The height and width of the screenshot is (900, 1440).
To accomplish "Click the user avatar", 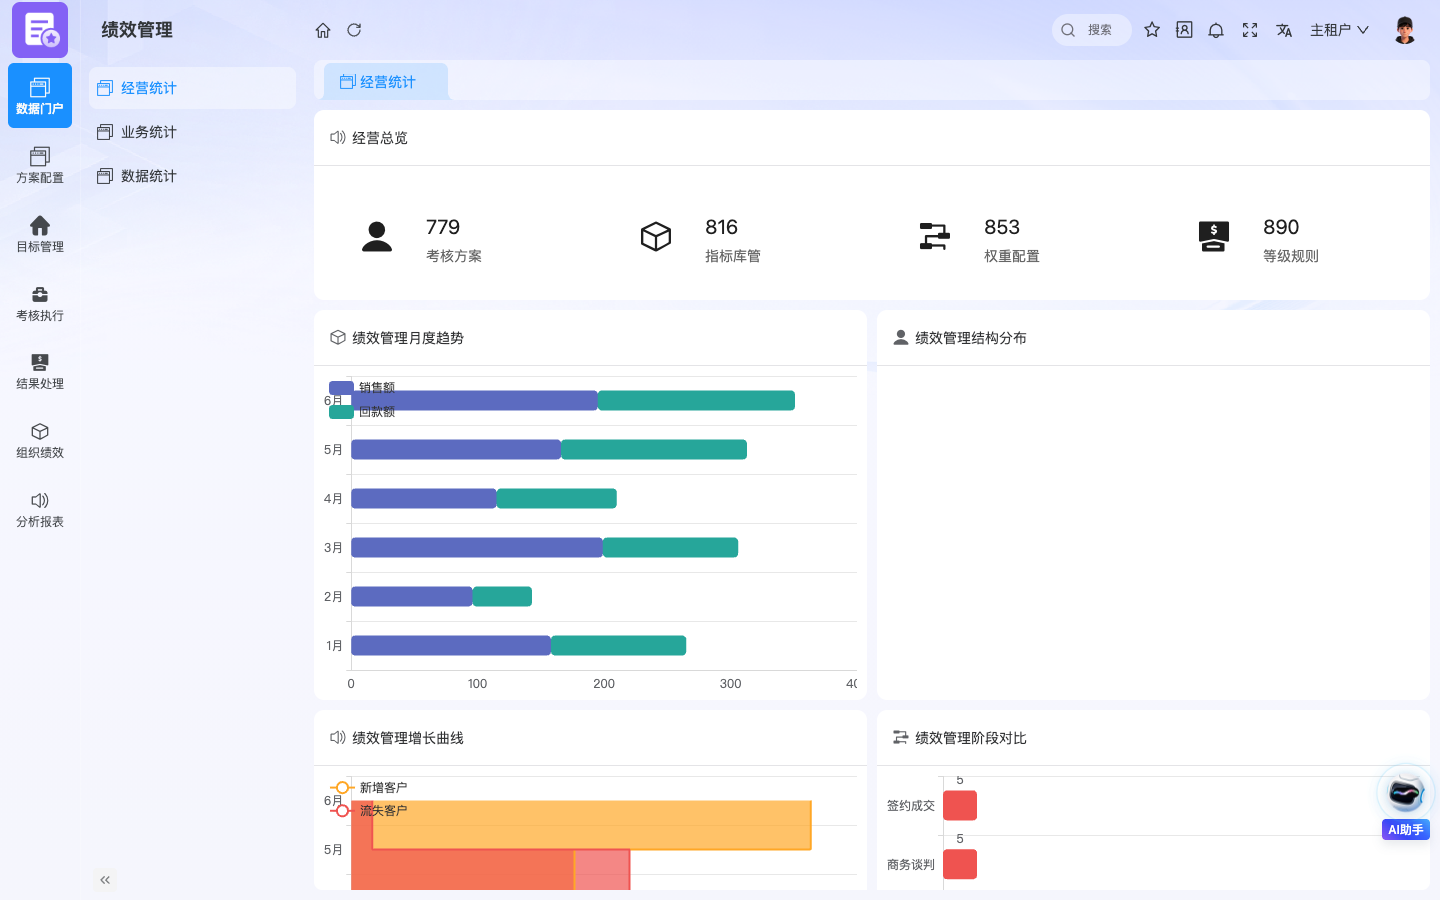I will [1405, 30].
